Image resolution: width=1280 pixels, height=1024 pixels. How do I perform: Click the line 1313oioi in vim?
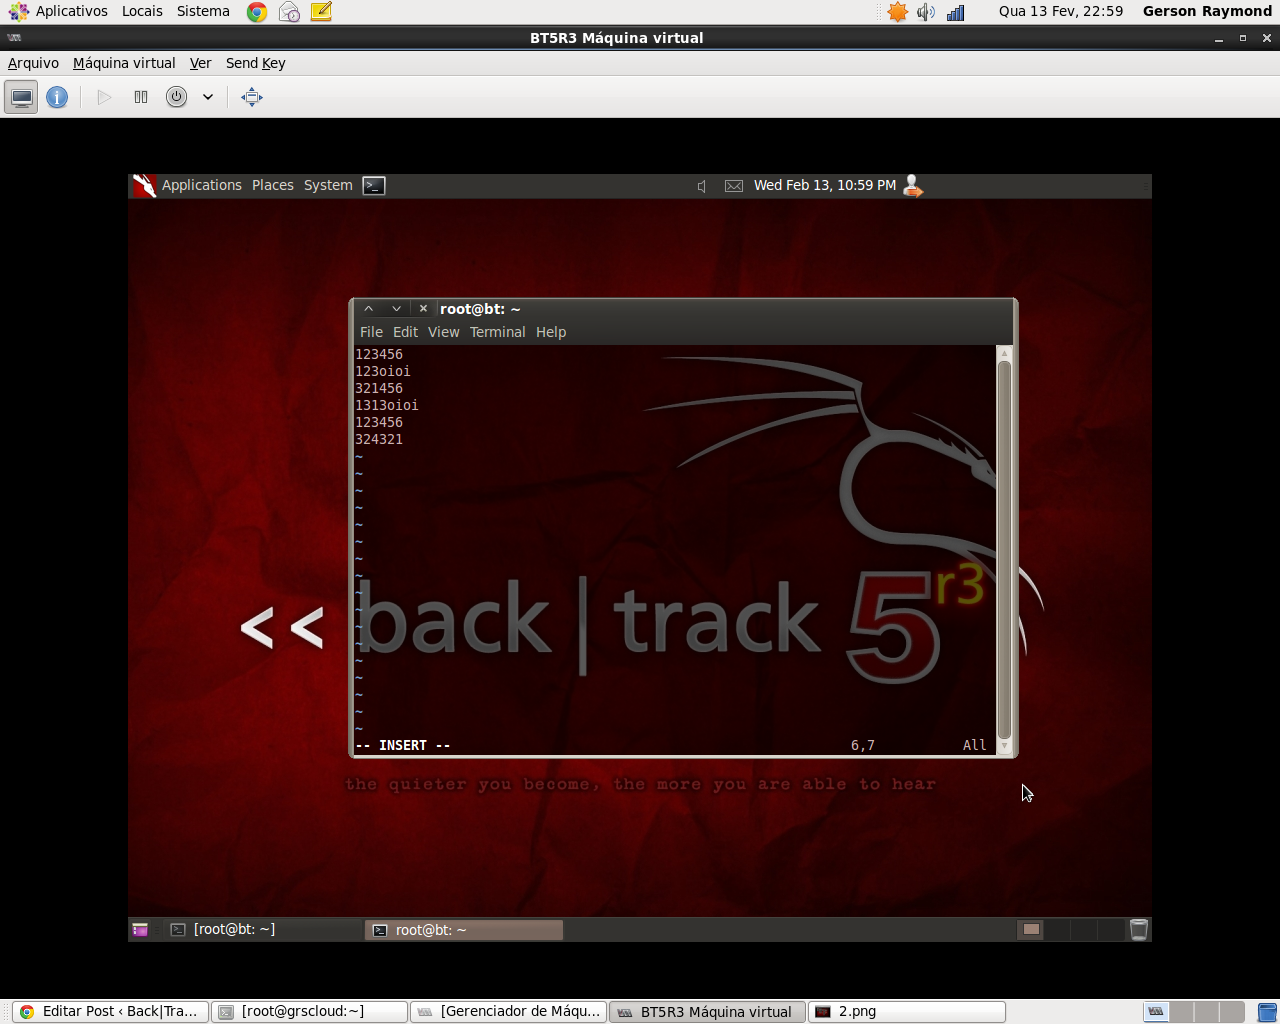[x=387, y=405]
